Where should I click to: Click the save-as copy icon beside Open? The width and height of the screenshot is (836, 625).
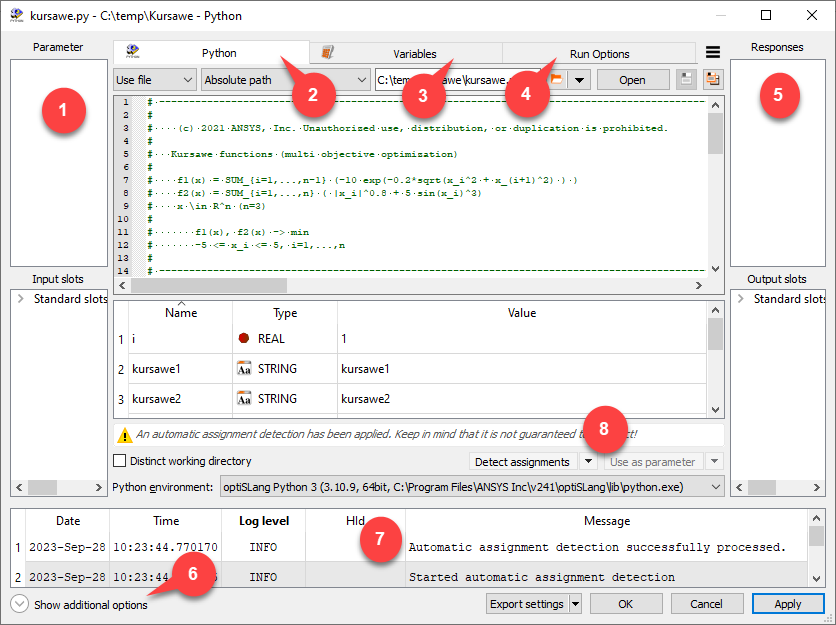click(x=712, y=80)
